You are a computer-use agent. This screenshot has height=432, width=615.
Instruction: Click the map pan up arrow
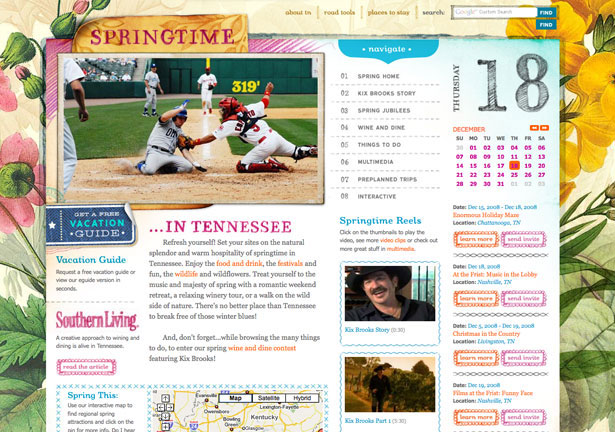point(166,398)
